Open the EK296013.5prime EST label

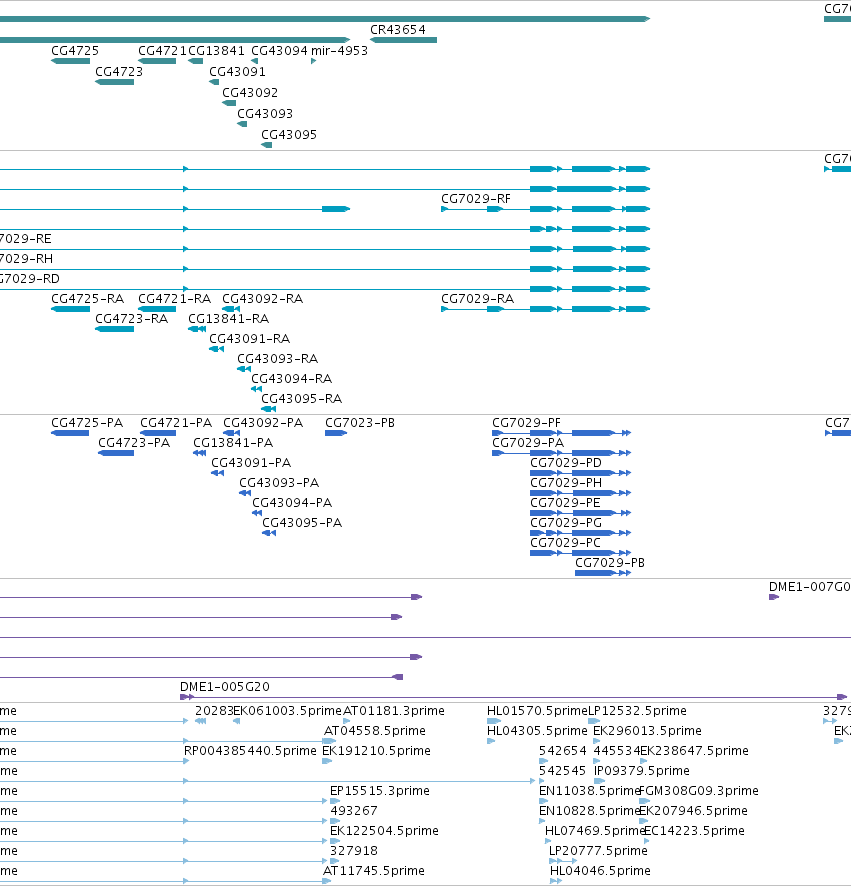pyautogui.click(x=648, y=731)
